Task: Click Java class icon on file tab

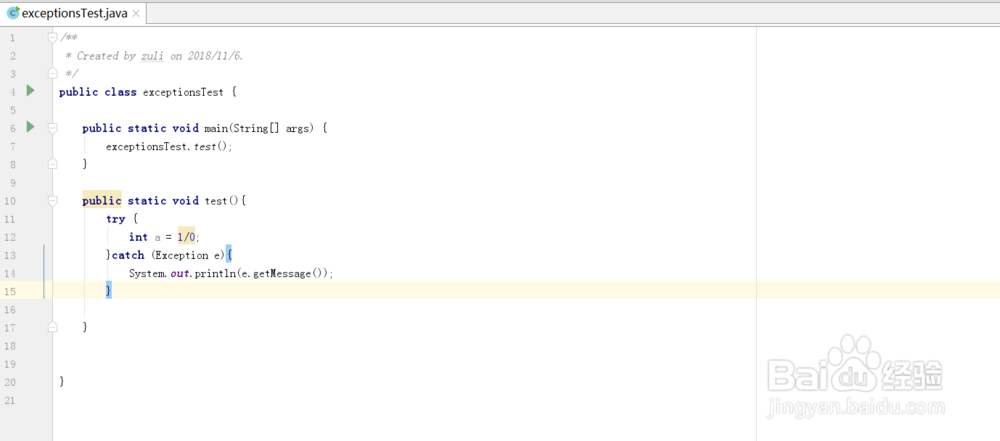Action: click(x=13, y=13)
